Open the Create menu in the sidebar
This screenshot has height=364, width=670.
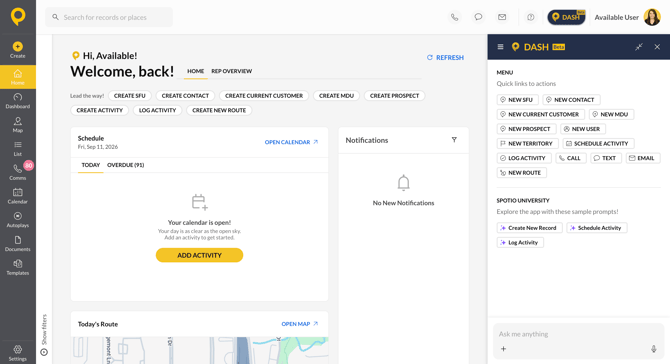click(18, 50)
